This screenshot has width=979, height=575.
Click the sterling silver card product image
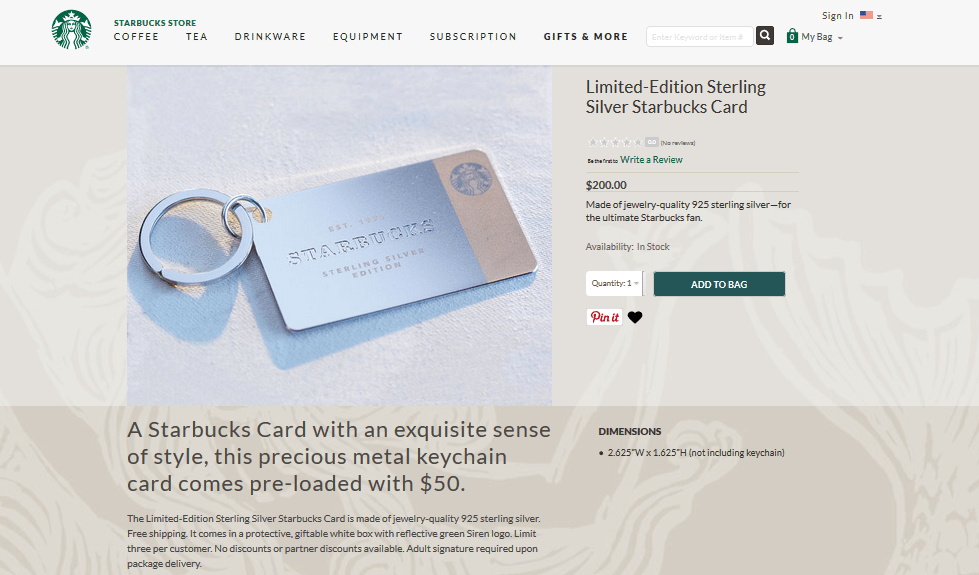(339, 236)
